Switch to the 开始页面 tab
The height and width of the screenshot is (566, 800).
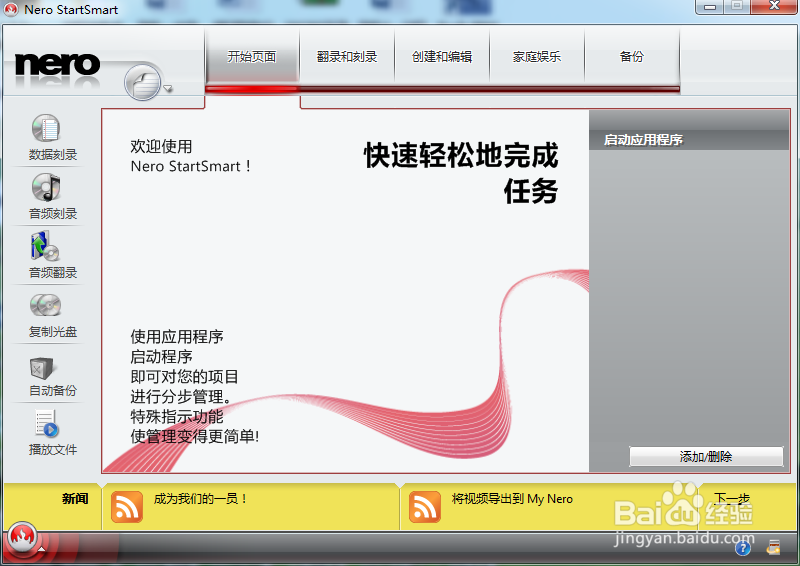tap(252, 56)
